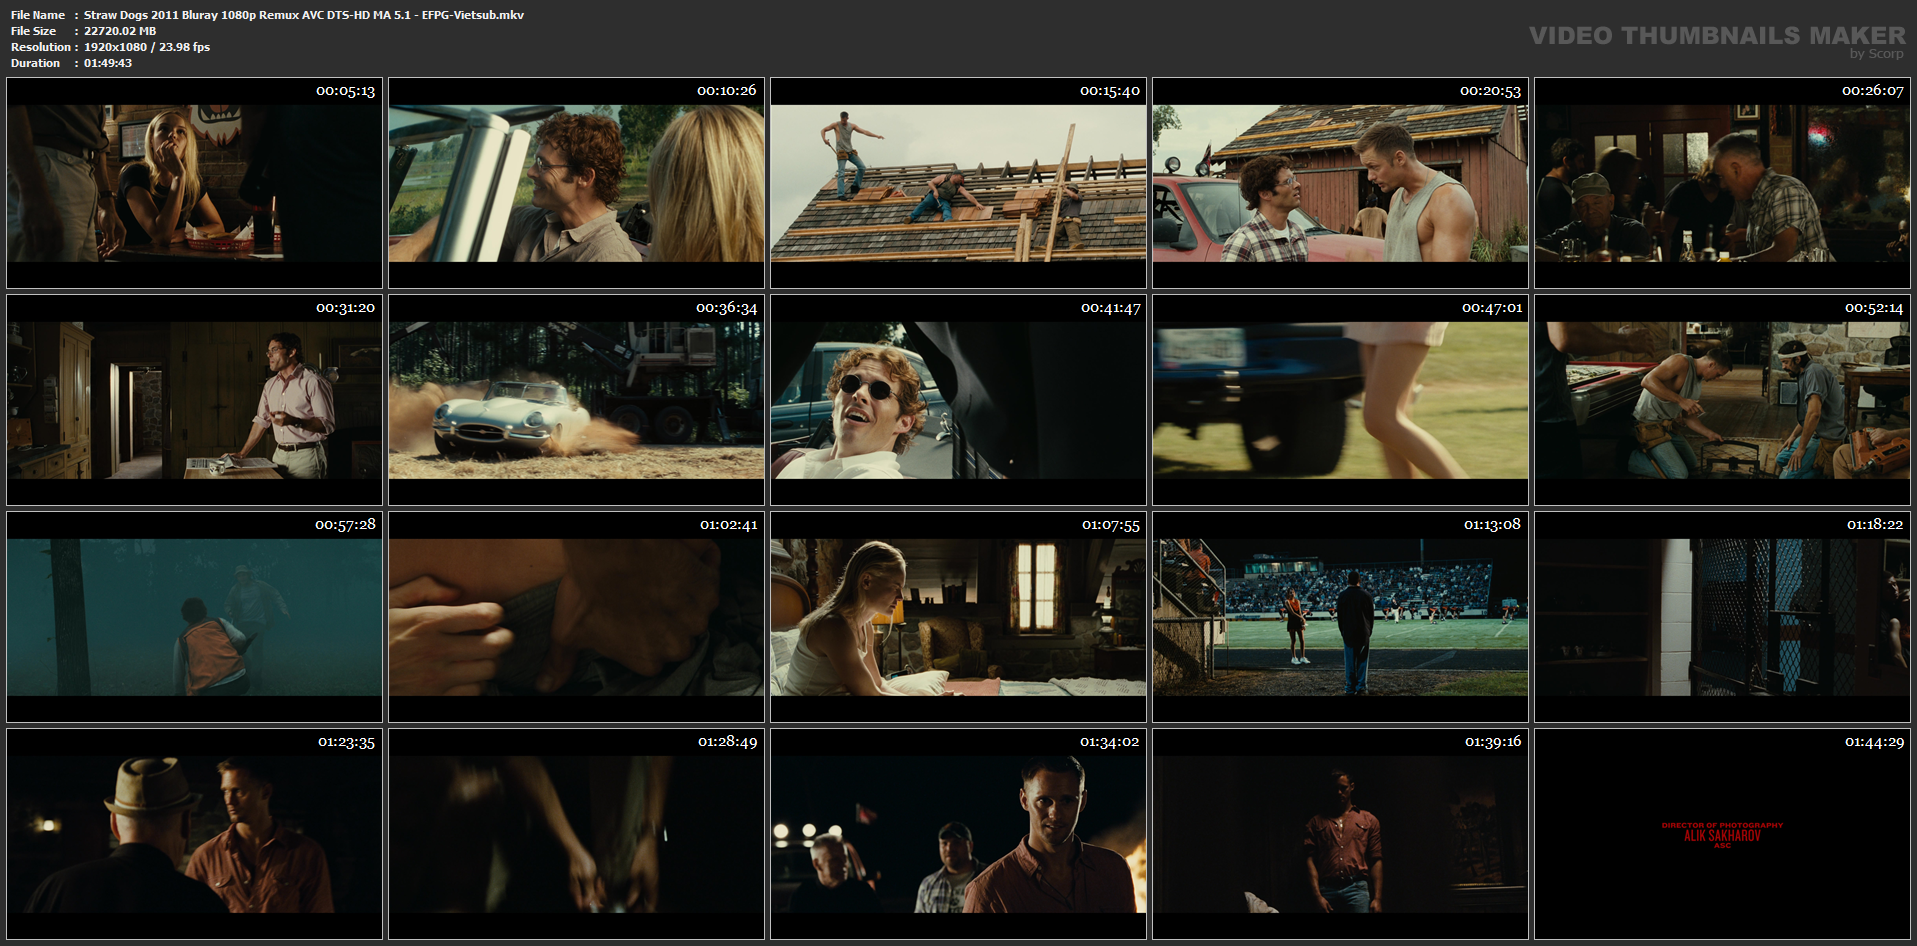Image resolution: width=1917 pixels, height=946 pixels.
Task: Select the foggy forest thumbnail at 00:57:28
Action: [x=194, y=617]
